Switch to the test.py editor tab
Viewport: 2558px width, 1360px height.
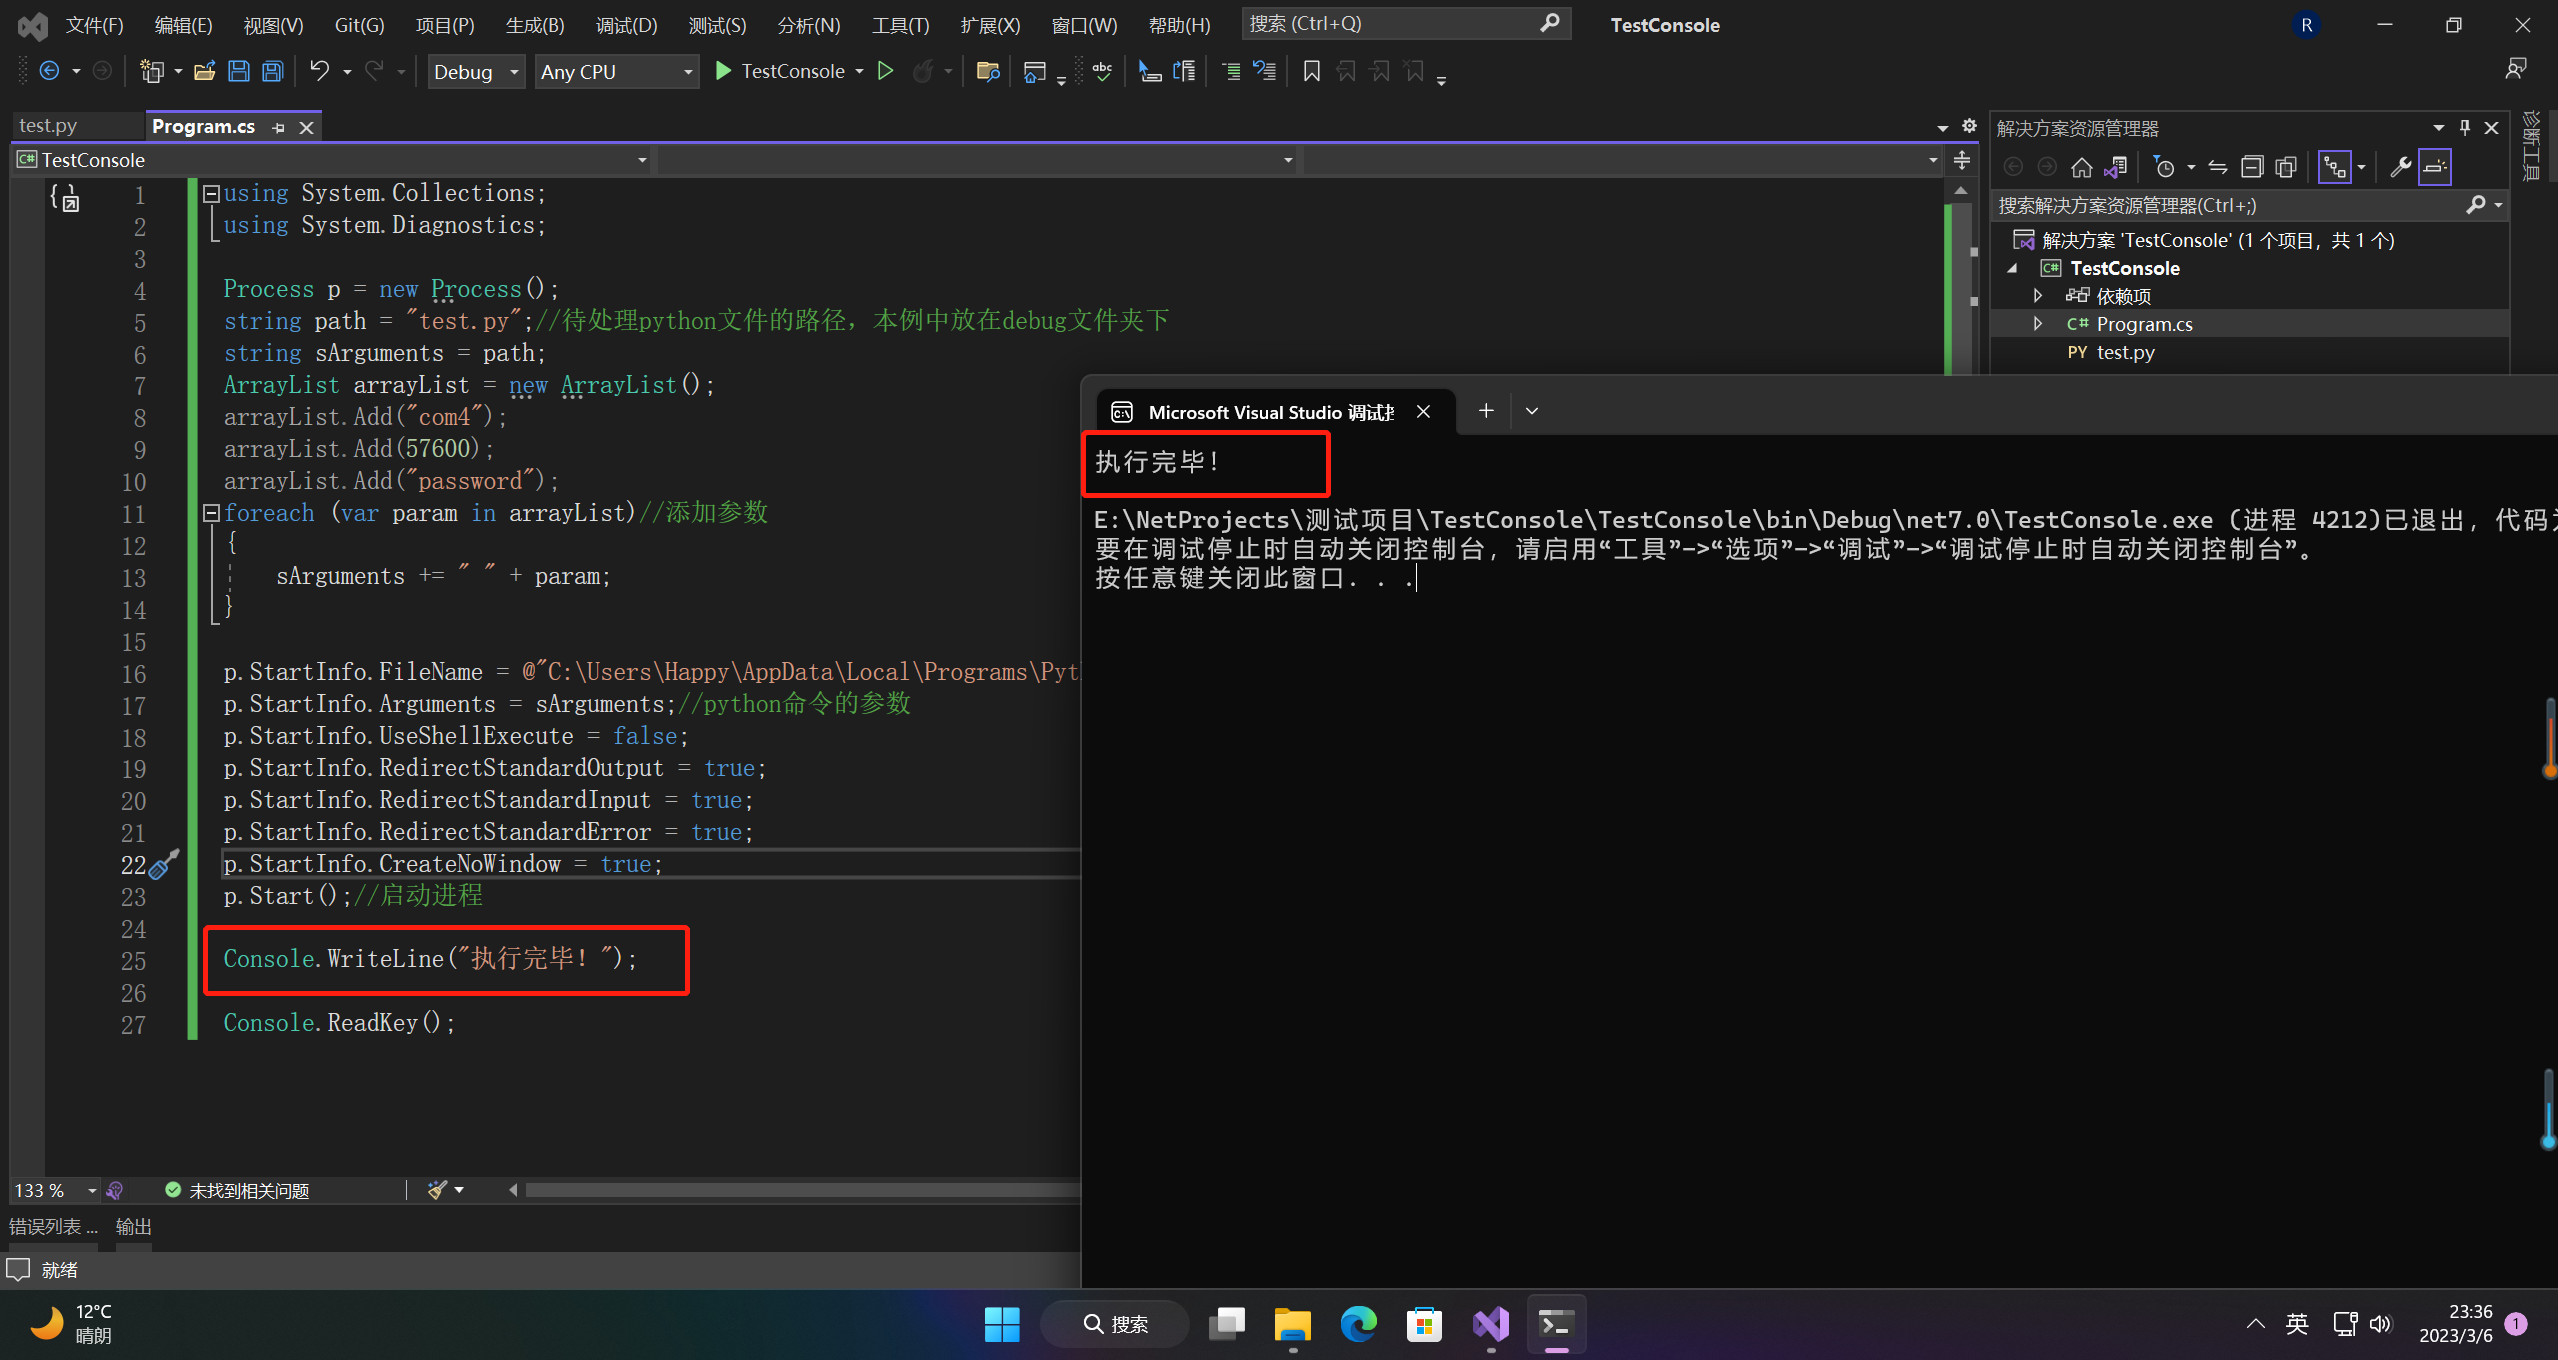click(x=48, y=126)
